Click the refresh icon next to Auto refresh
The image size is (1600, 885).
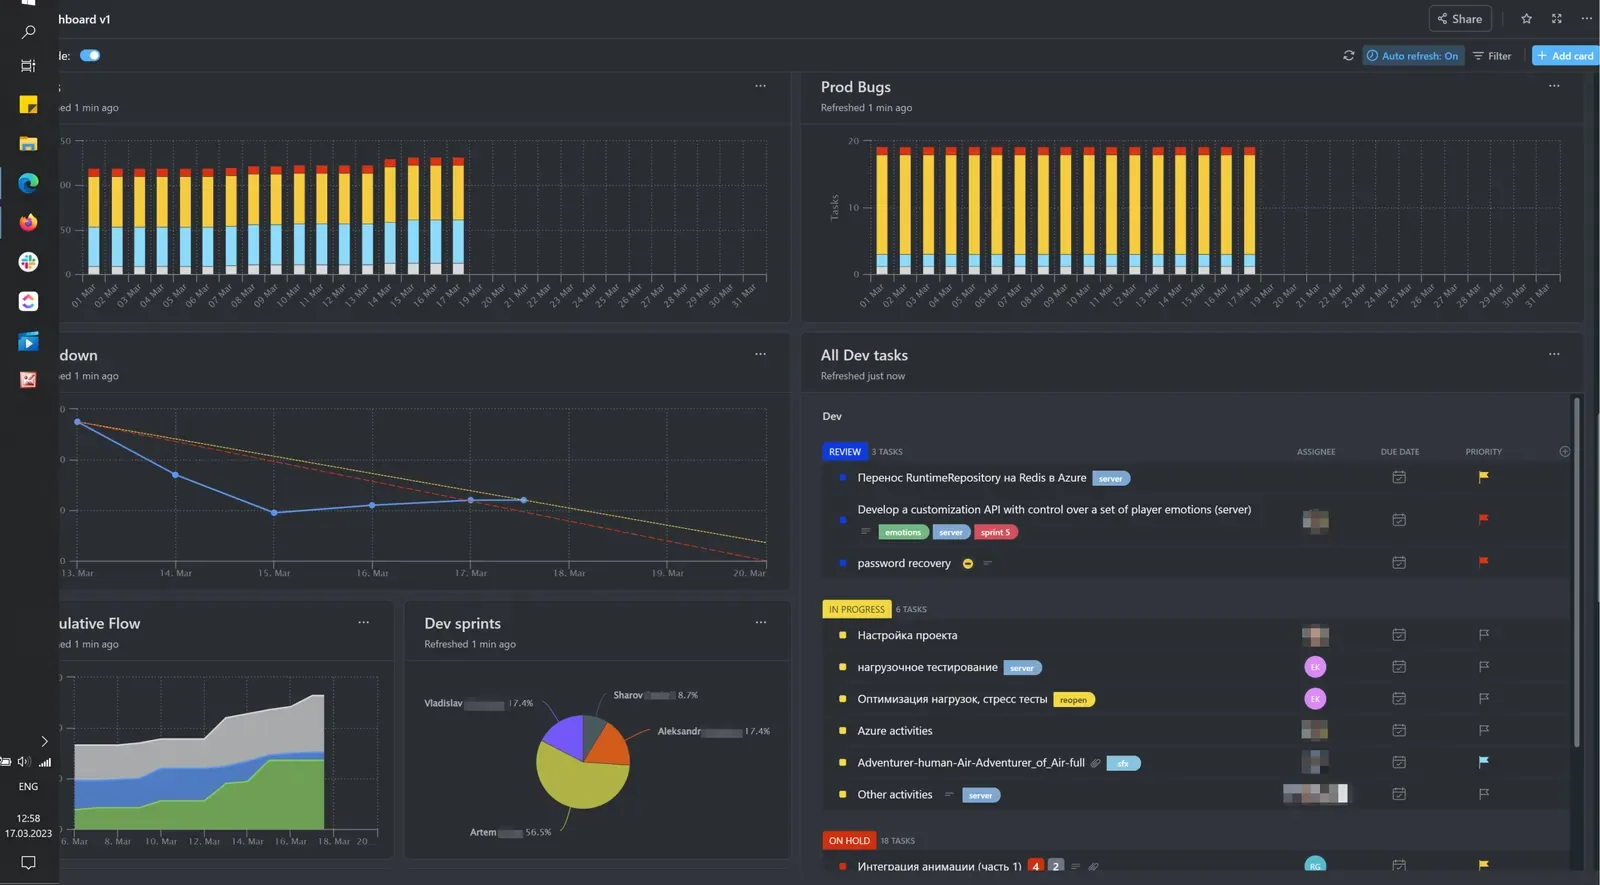click(1348, 56)
